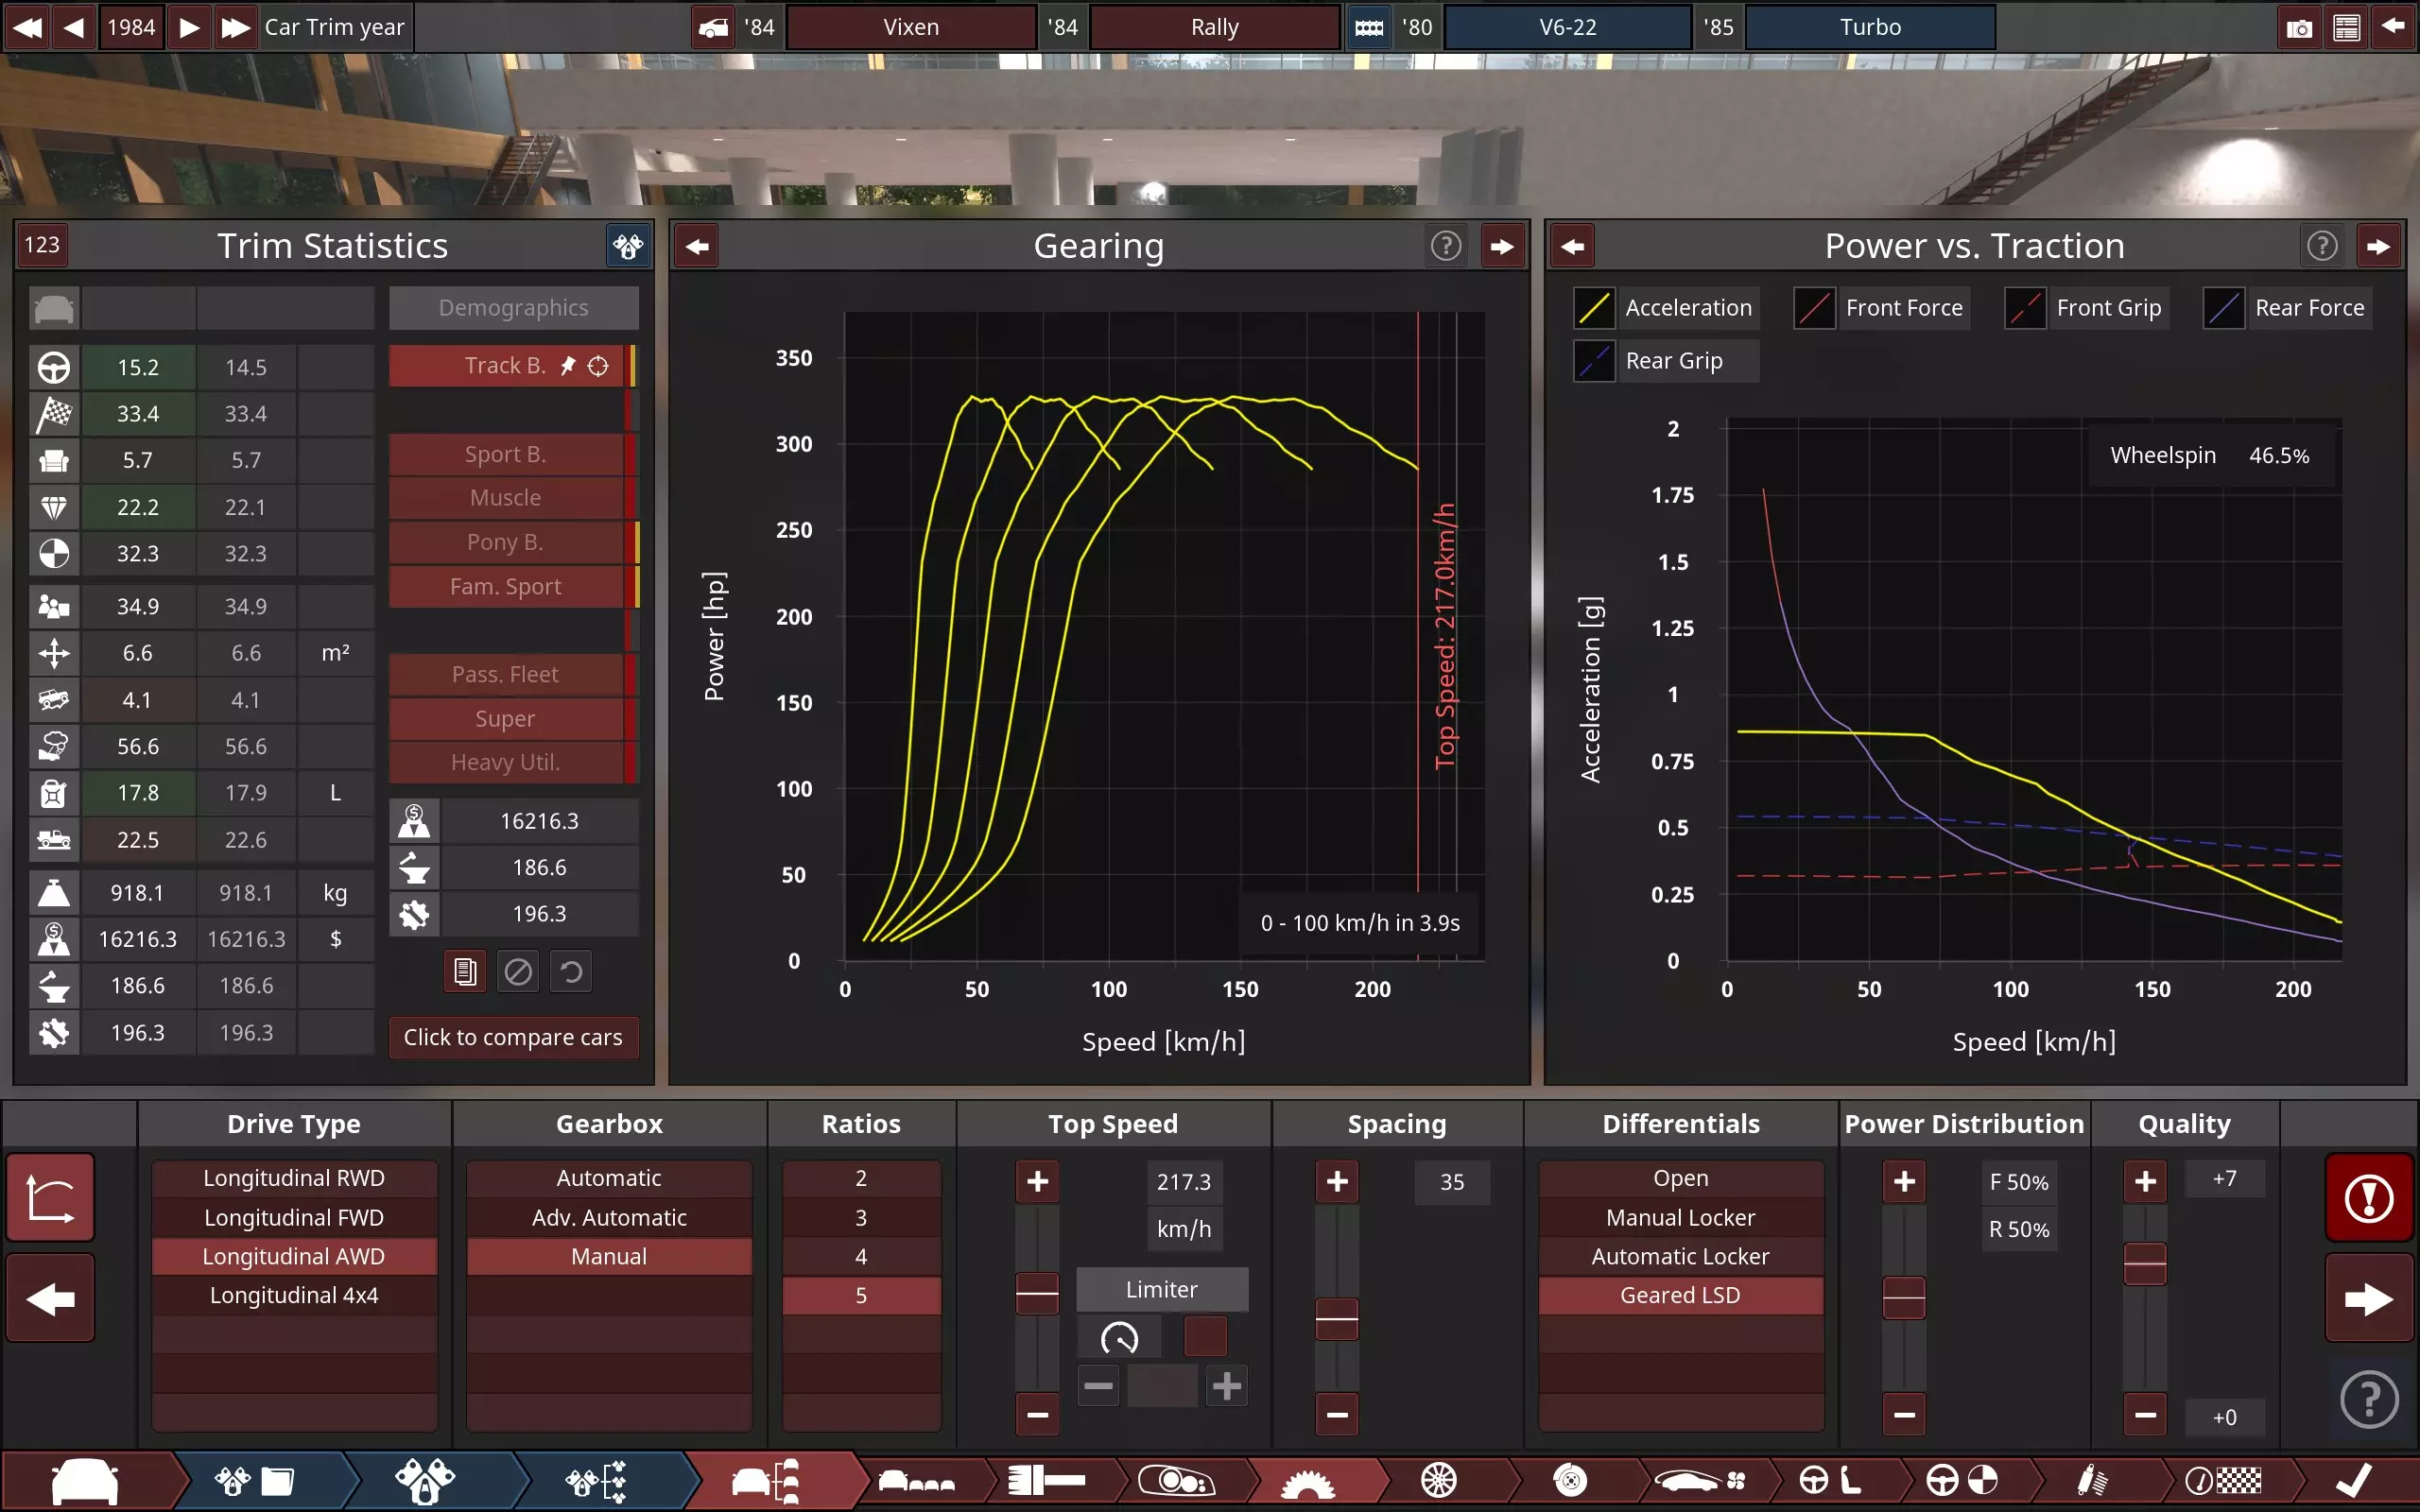This screenshot has width=2420, height=1512.
Task: Open the wheels and tires tab
Action: click(x=1438, y=1481)
